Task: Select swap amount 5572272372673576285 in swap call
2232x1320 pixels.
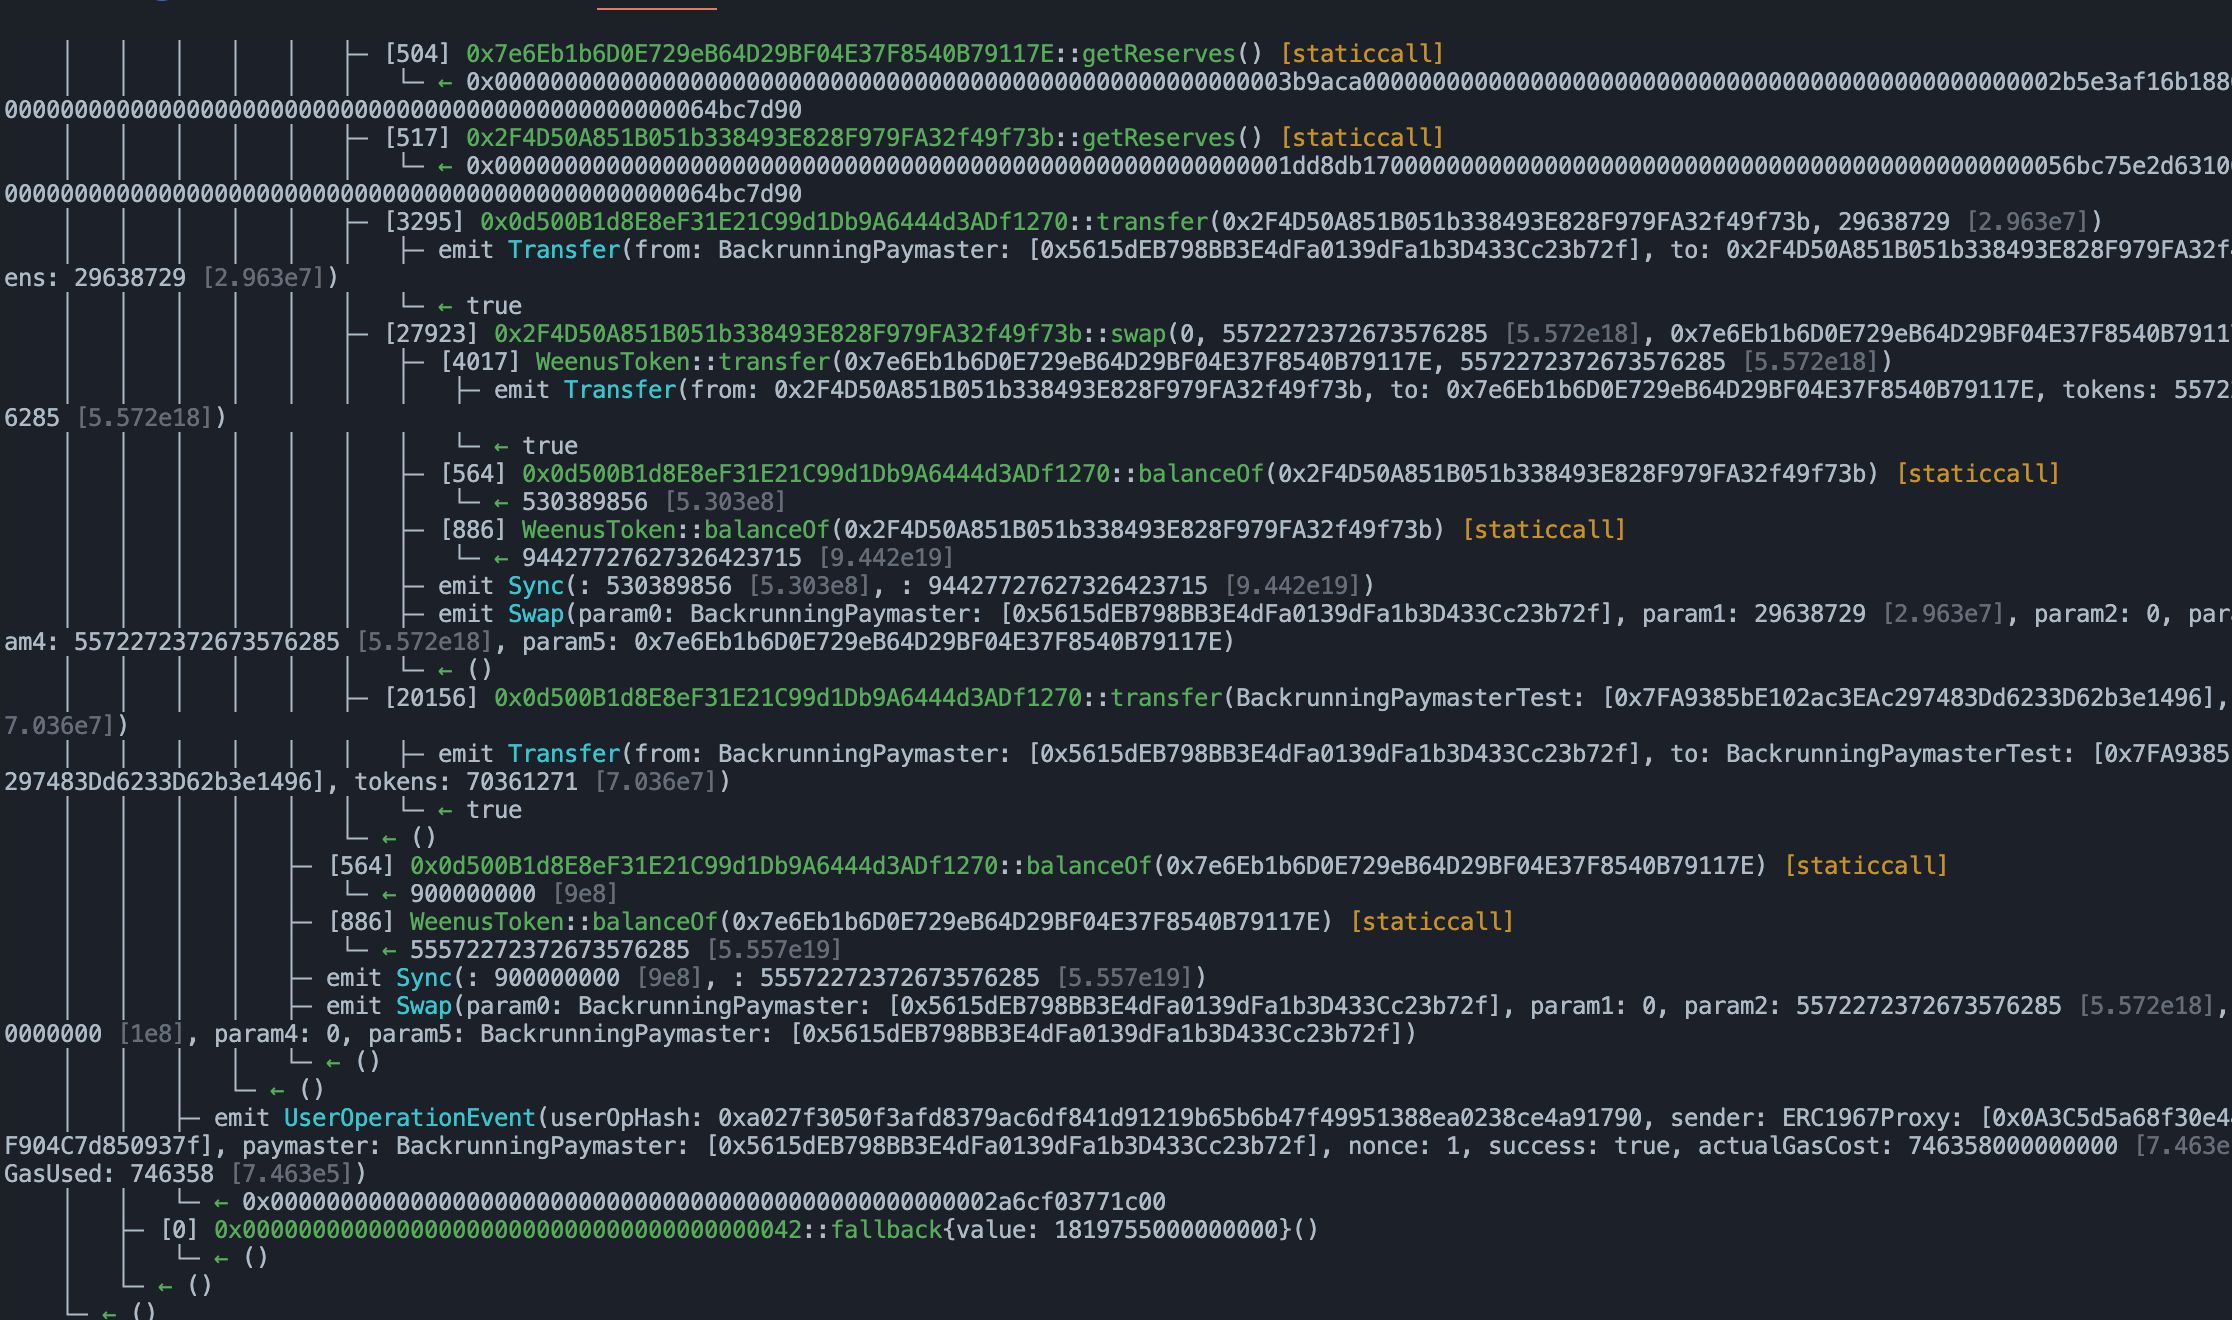Action: coord(1355,333)
